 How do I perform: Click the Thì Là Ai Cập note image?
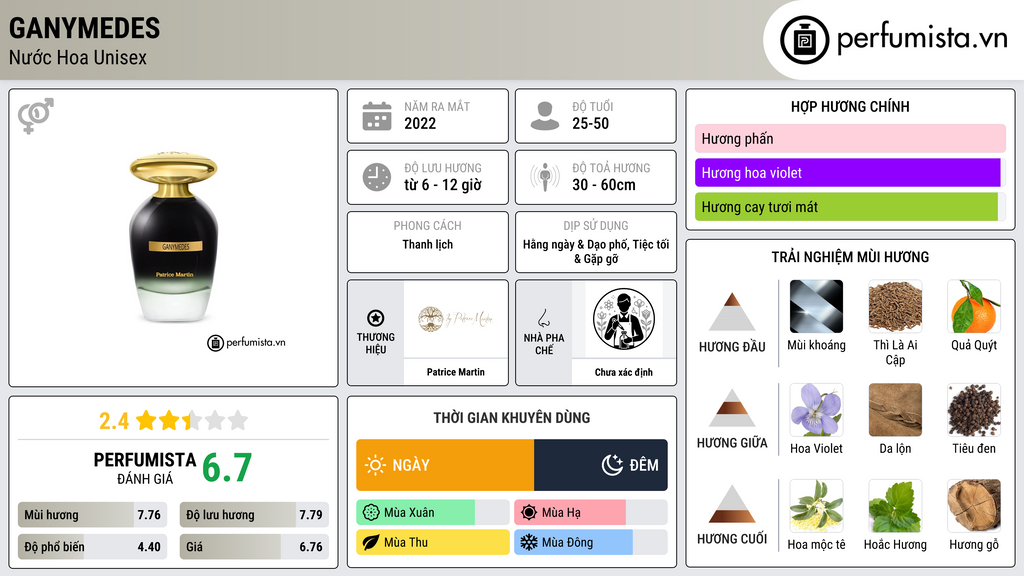coord(895,306)
